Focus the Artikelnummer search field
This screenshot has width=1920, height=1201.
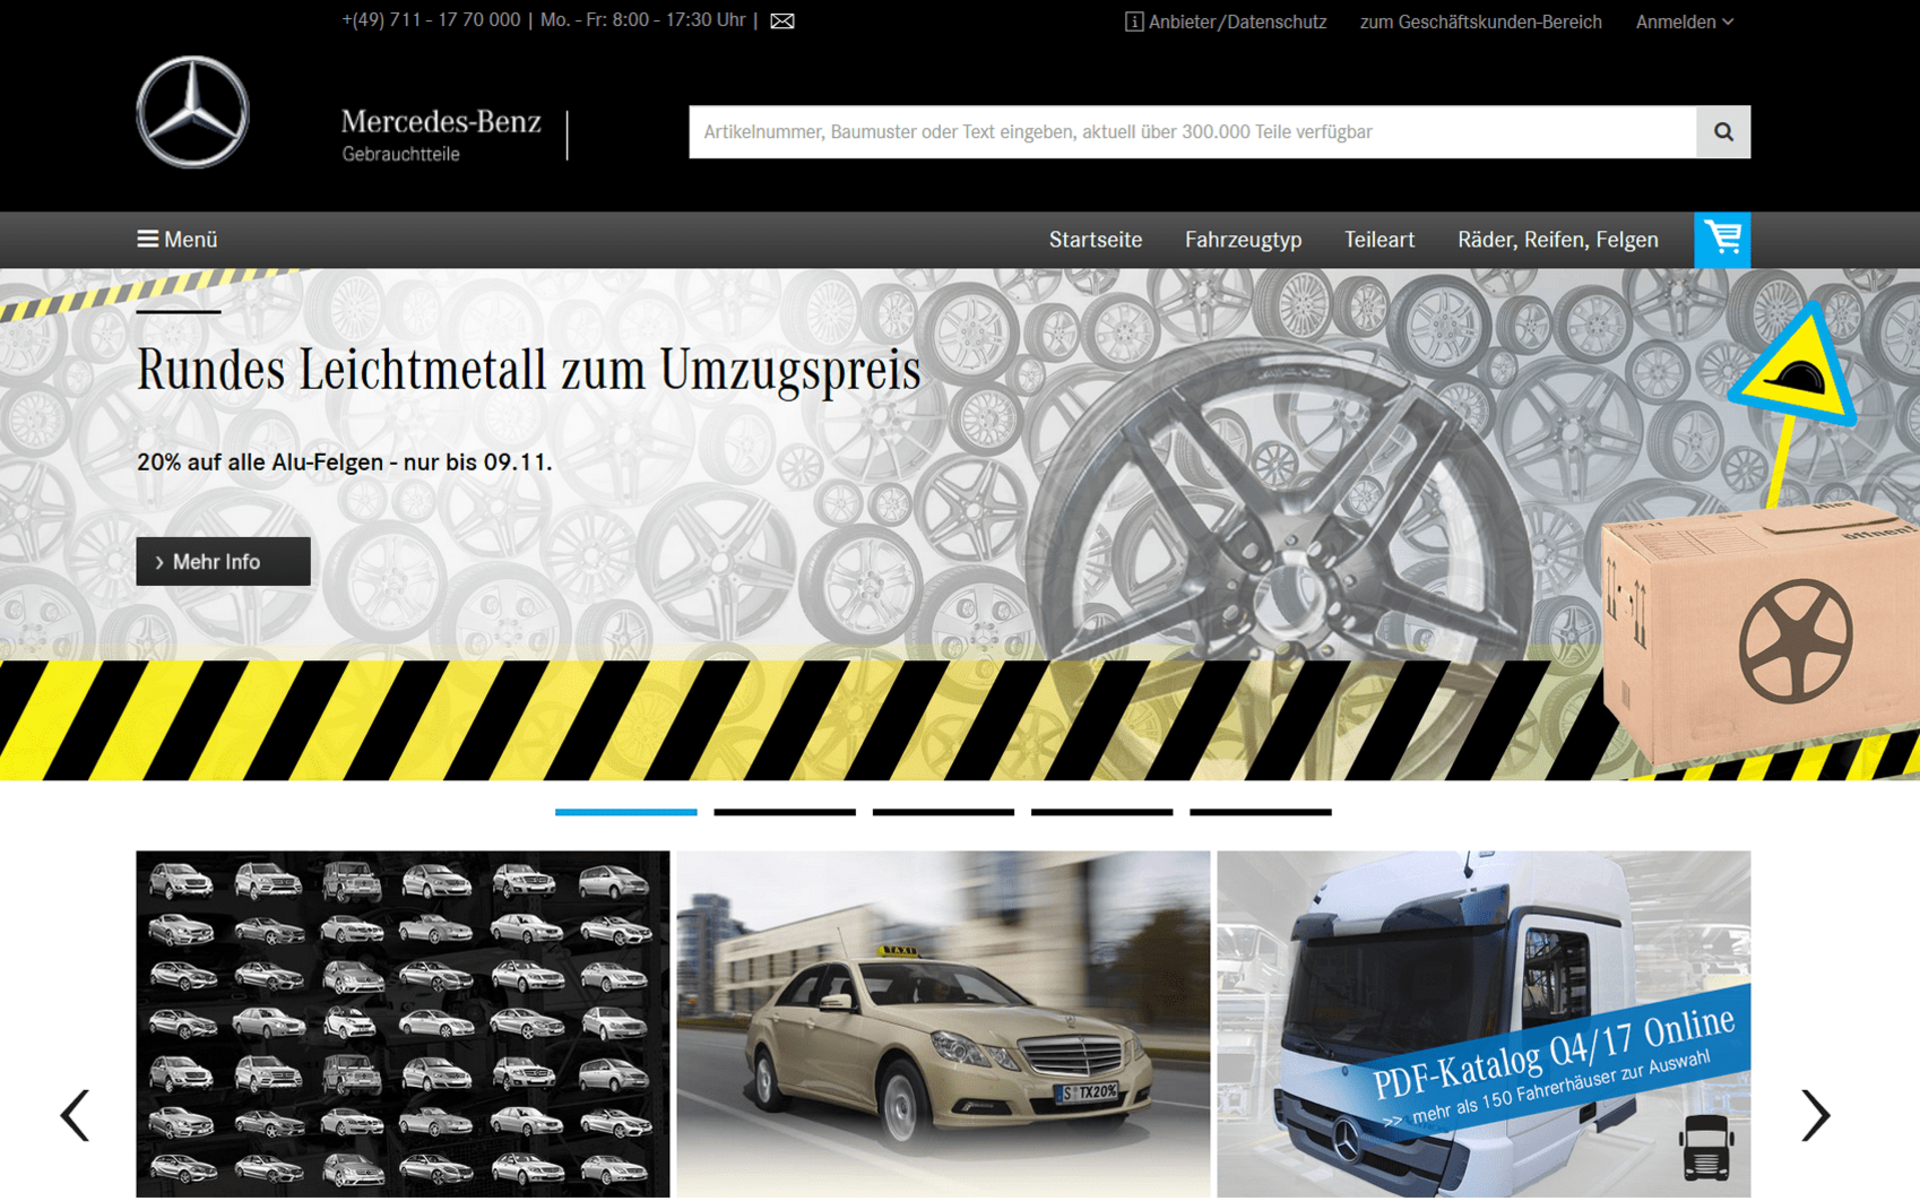(1190, 132)
